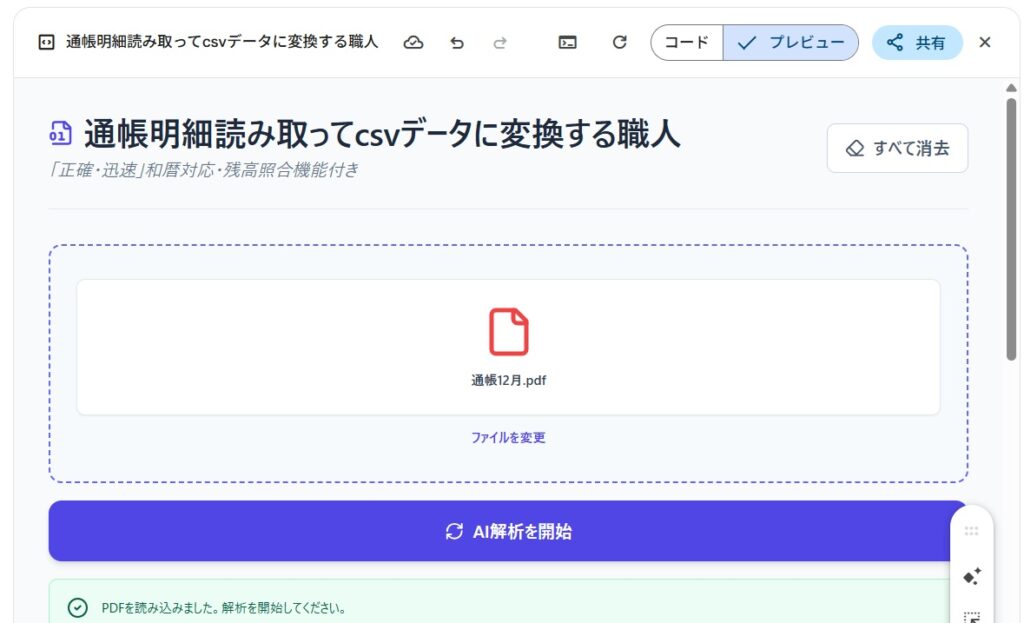The image size is (1024, 623).
Task: Click the sparkle AI icon in floating panel
Action: click(x=971, y=576)
